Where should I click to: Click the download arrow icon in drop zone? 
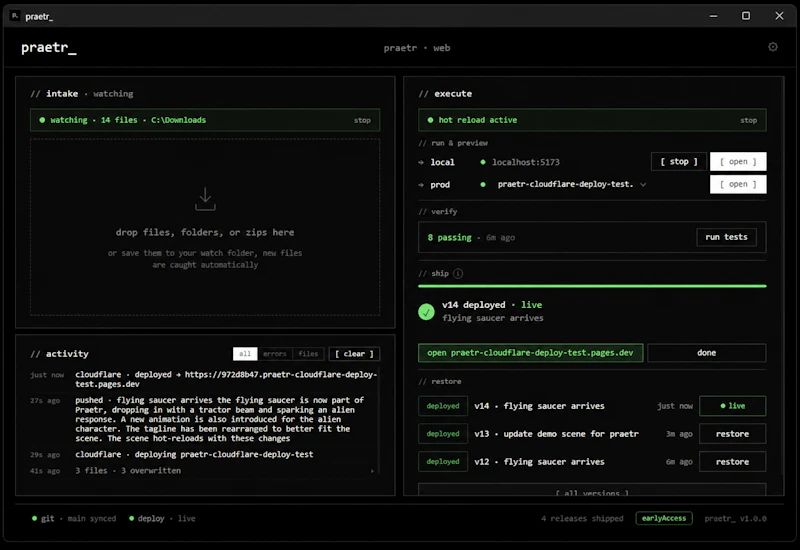[205, 199]
